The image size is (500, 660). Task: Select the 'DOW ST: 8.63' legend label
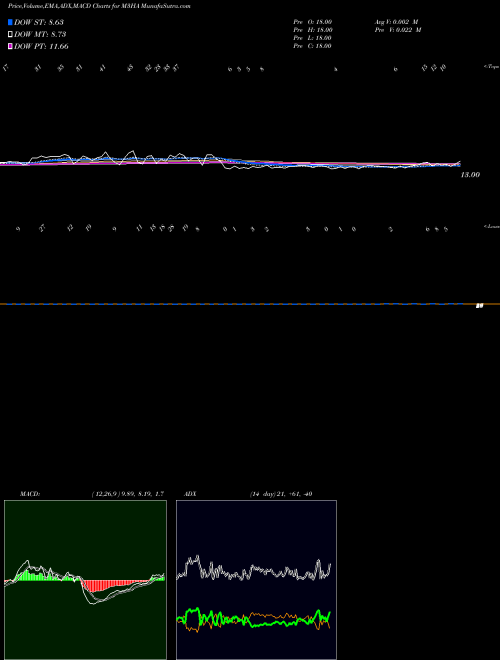pyautogui.click(x=39, y=22)
